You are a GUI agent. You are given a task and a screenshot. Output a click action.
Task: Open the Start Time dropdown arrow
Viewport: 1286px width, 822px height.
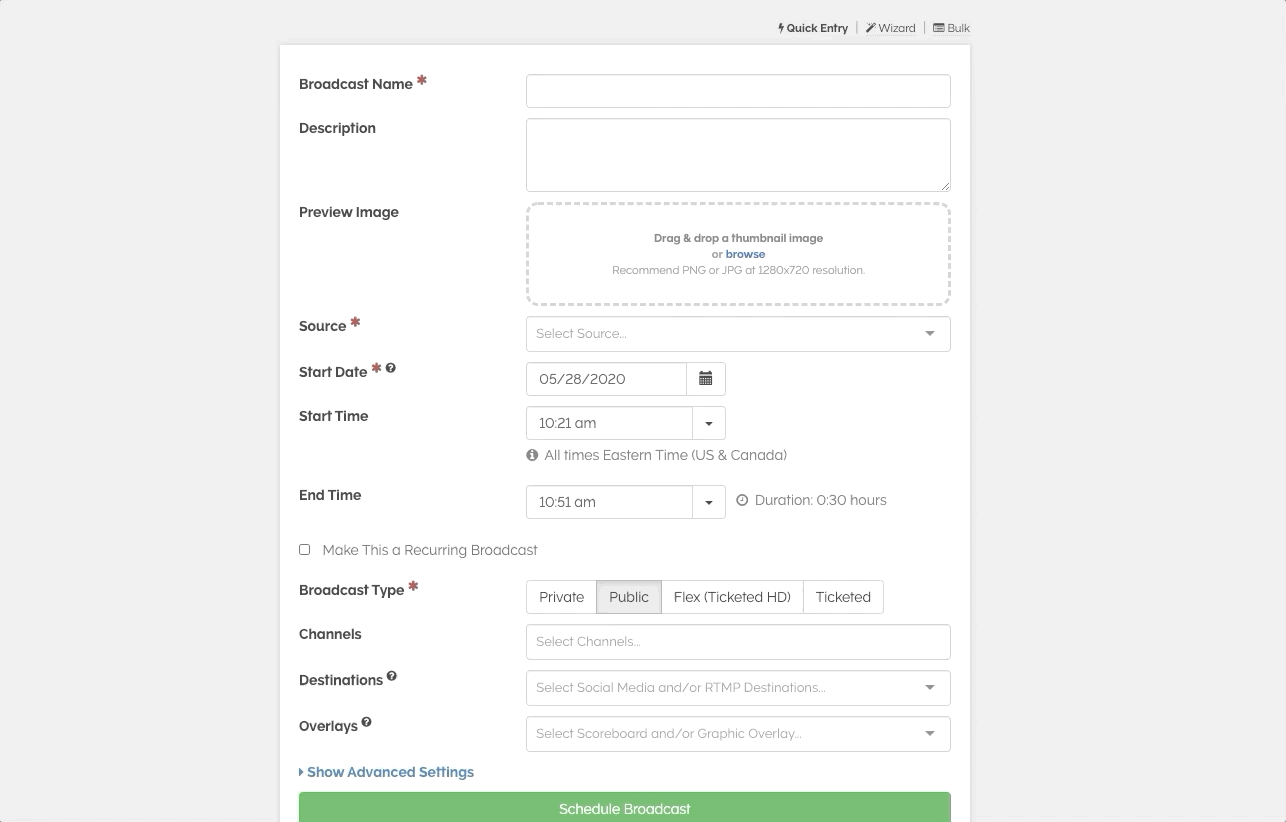709,423
